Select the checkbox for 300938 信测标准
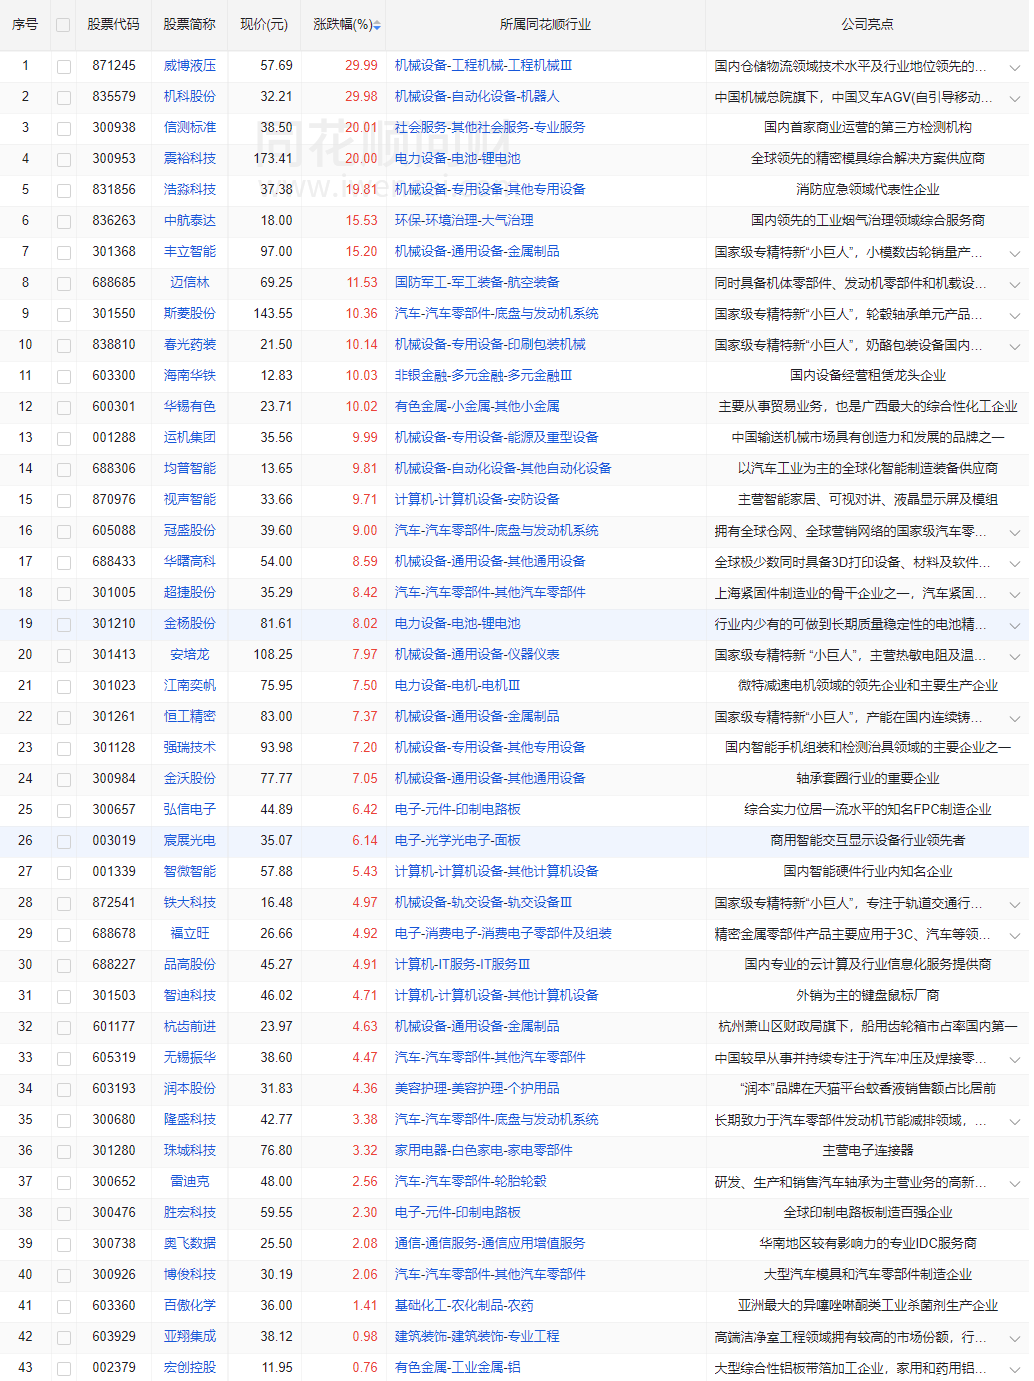Viewport: 1034px width, 1381px height. 64,129
